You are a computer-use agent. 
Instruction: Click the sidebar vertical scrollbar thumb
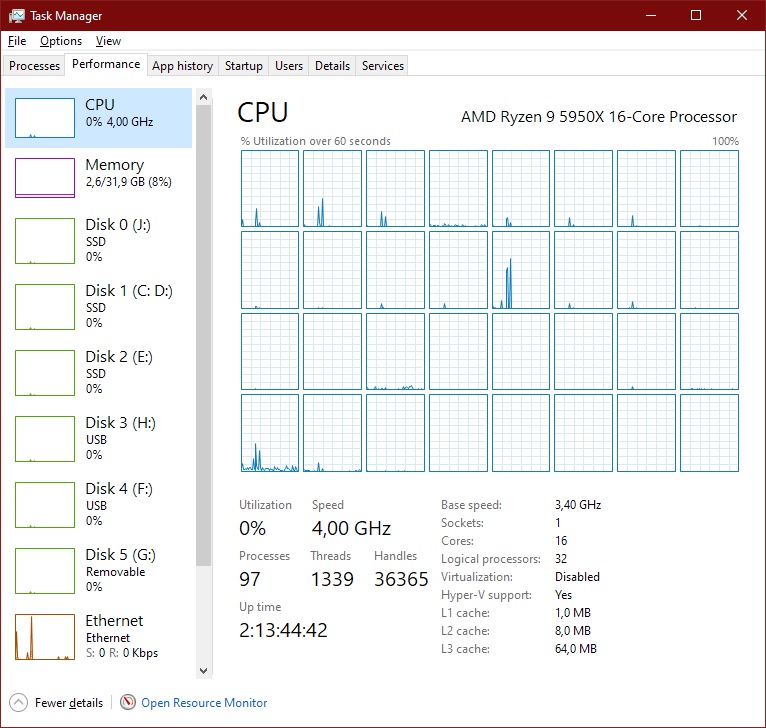pyautogui.click(x=204, y=335)
